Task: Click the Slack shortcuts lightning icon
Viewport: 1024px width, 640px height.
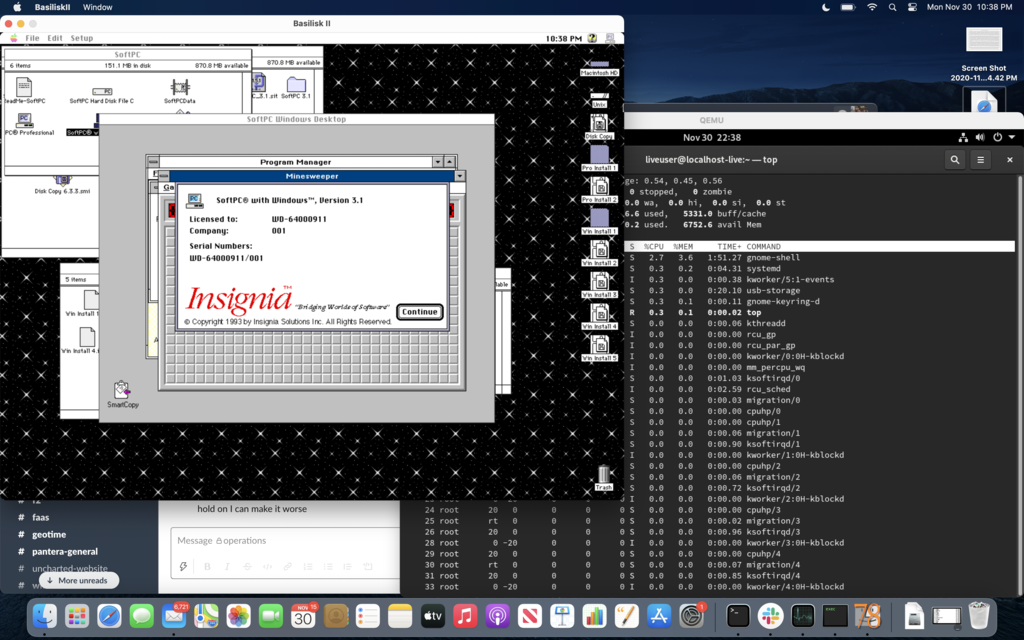Action: click(184, 566)
